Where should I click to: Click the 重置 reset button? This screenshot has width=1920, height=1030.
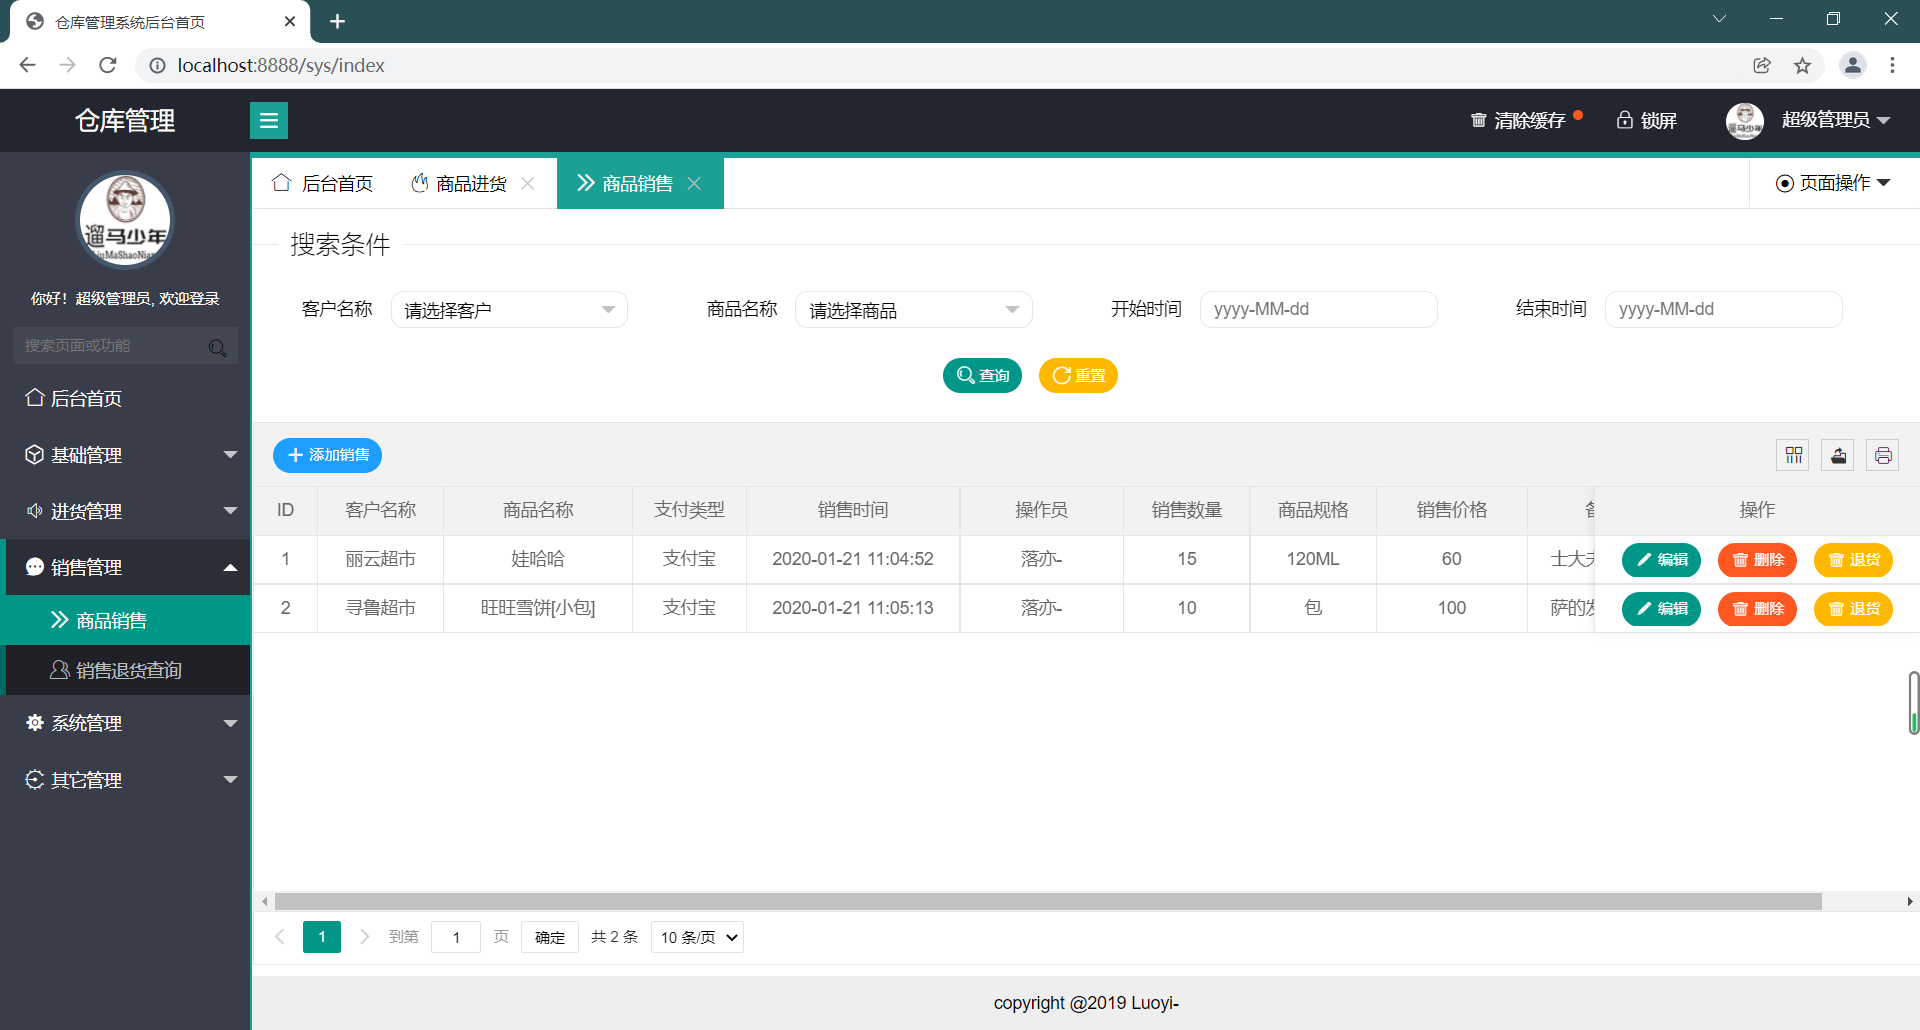click(x=1078, y=375)
